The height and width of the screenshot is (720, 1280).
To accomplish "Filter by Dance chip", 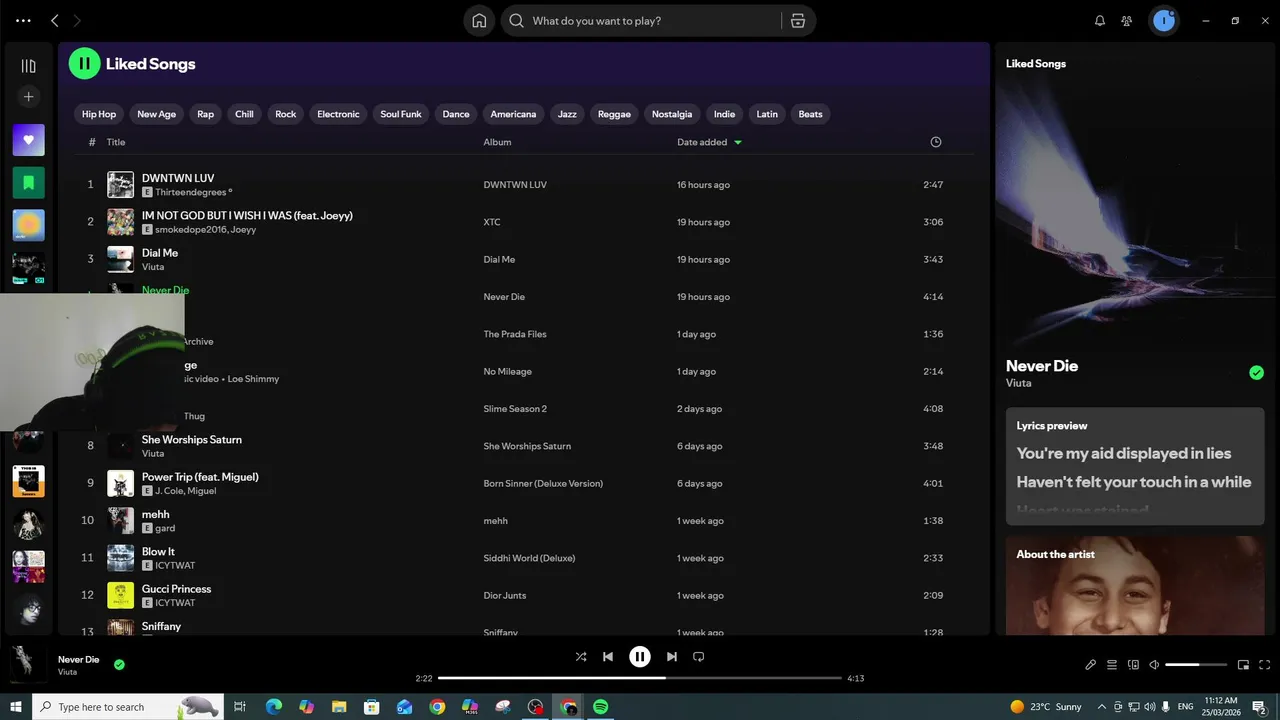I will [x=456, y=114].
